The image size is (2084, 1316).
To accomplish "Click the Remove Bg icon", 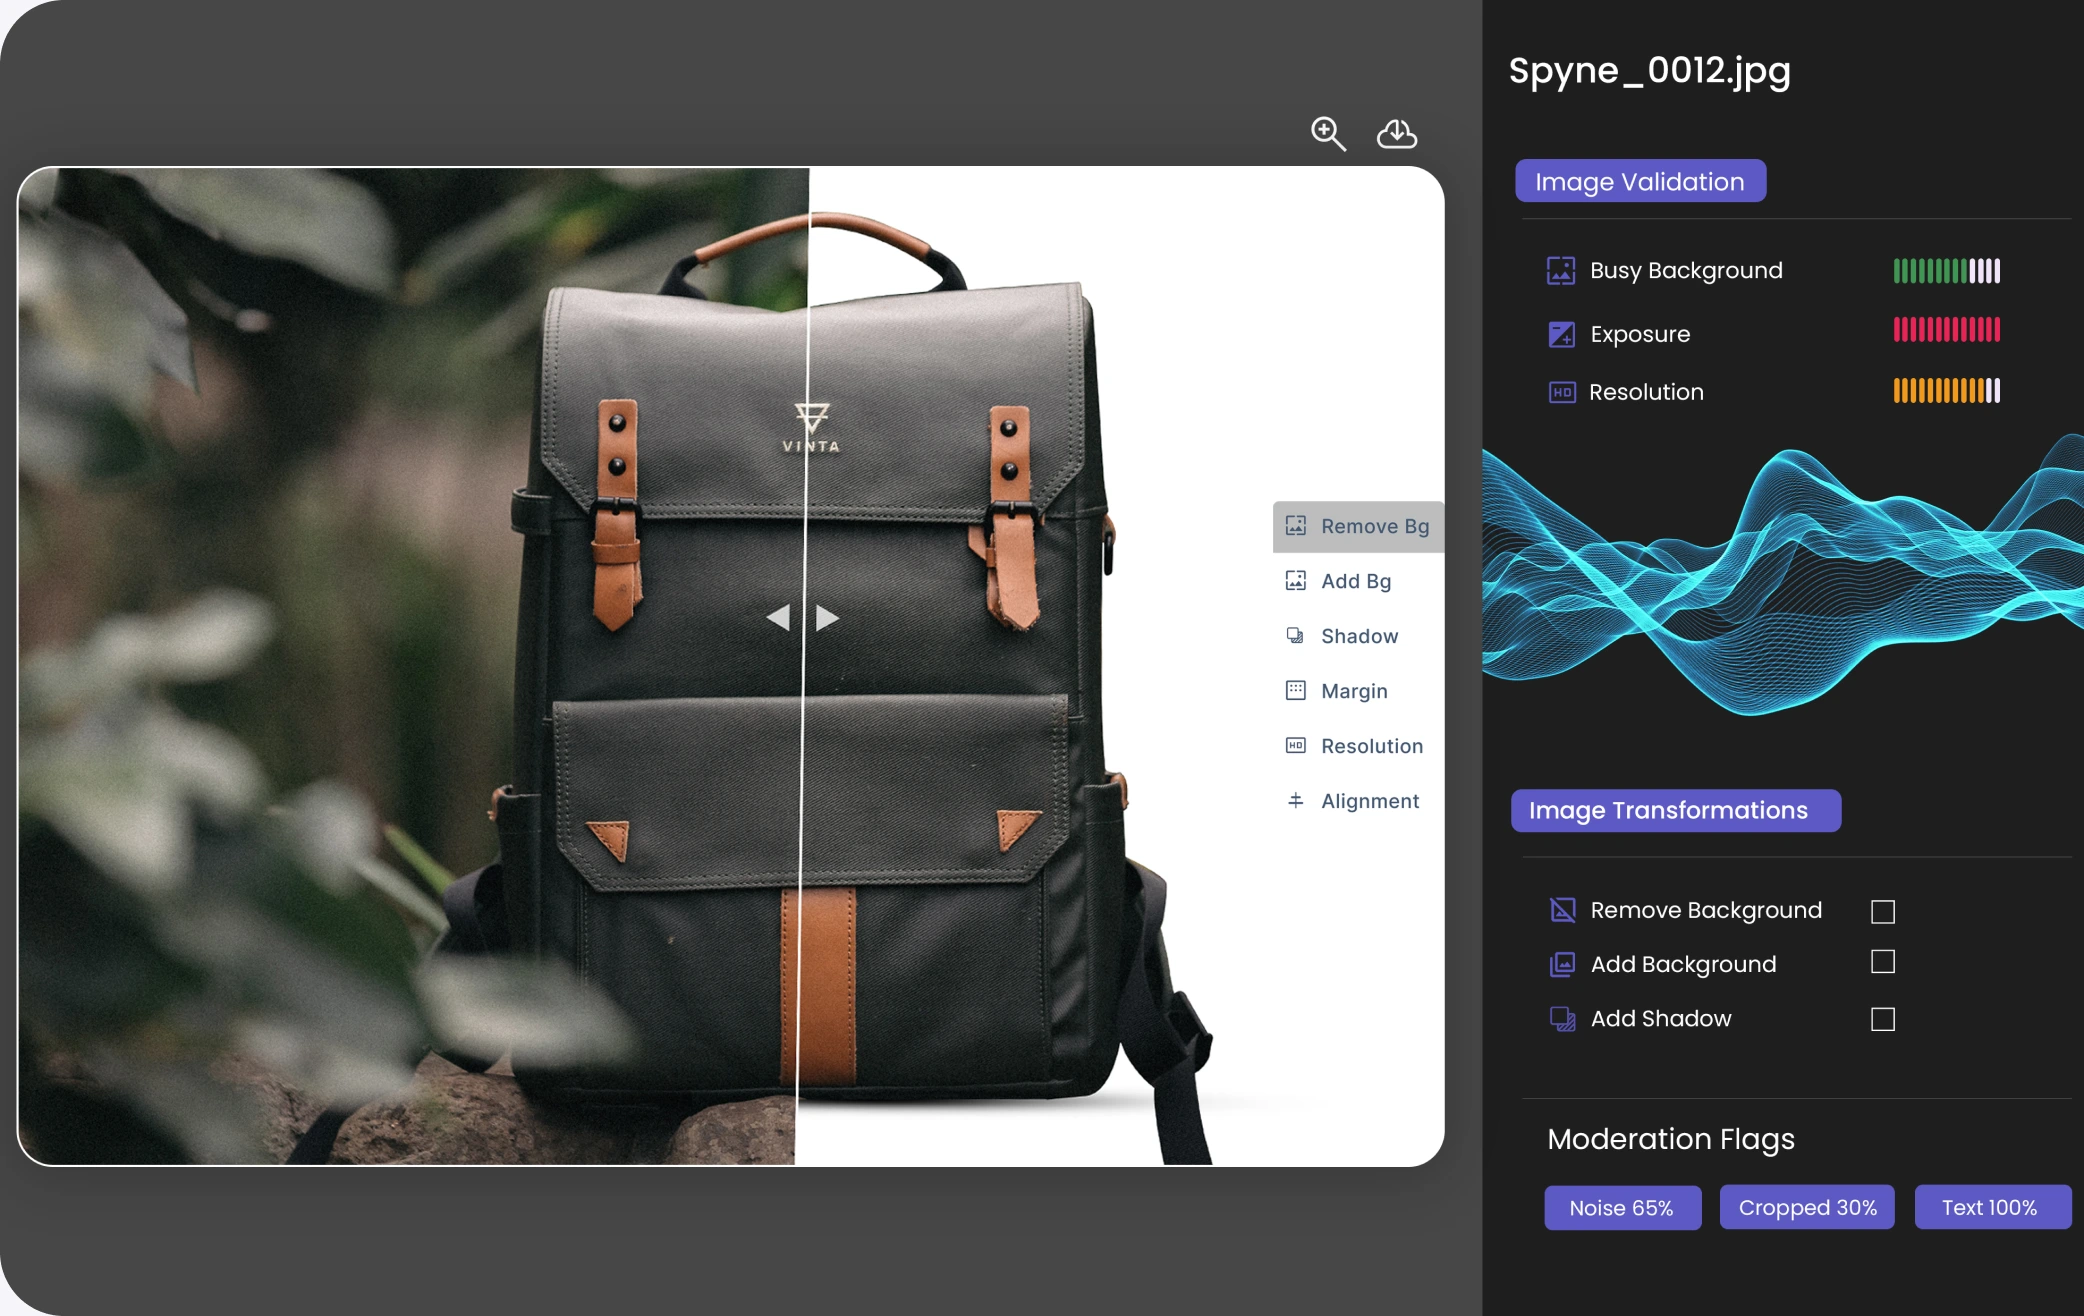I will [1296, 525].
